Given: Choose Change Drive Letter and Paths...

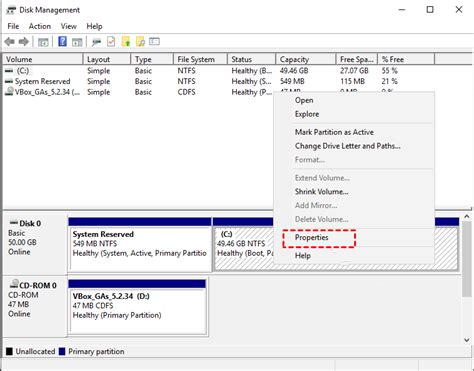Looking at the screenshot, I should [x=348, y=146].
